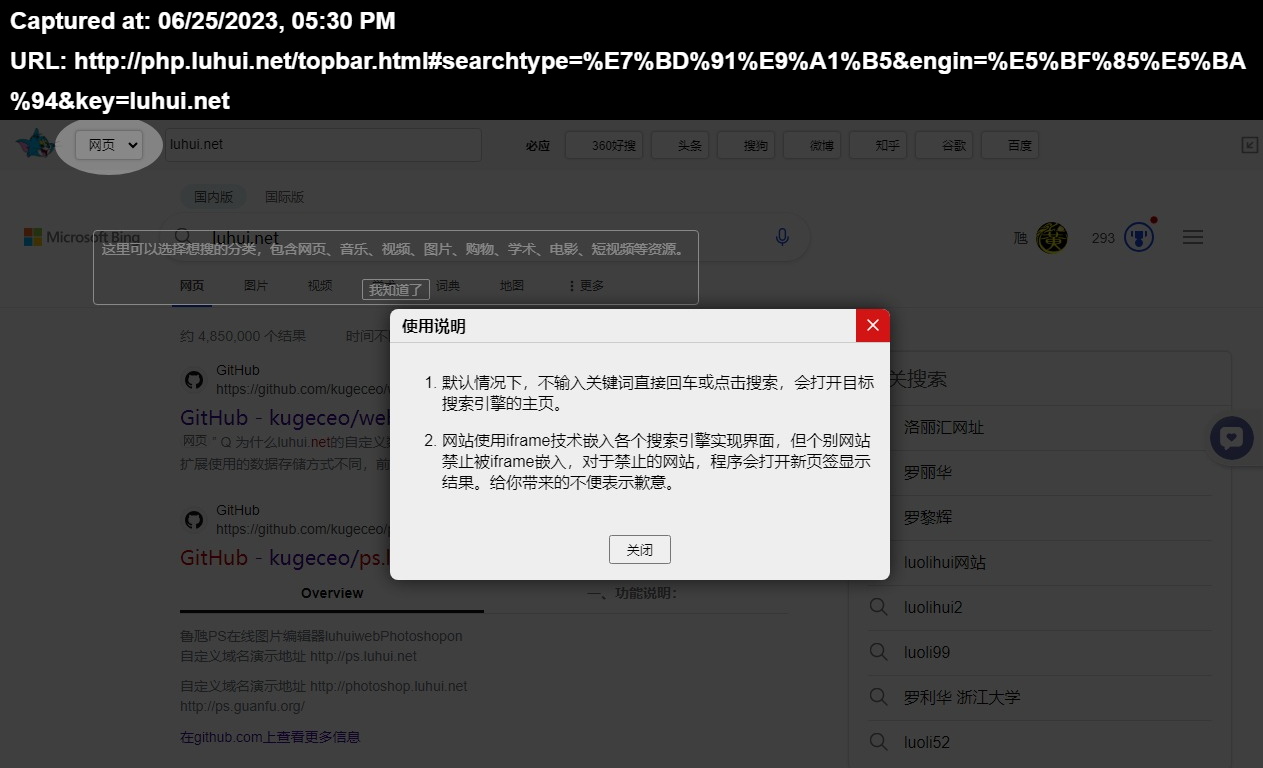The width and height of the screenshot is (1263, 768).
Task: Click related search 罗丽华
Action: (928, 472)
